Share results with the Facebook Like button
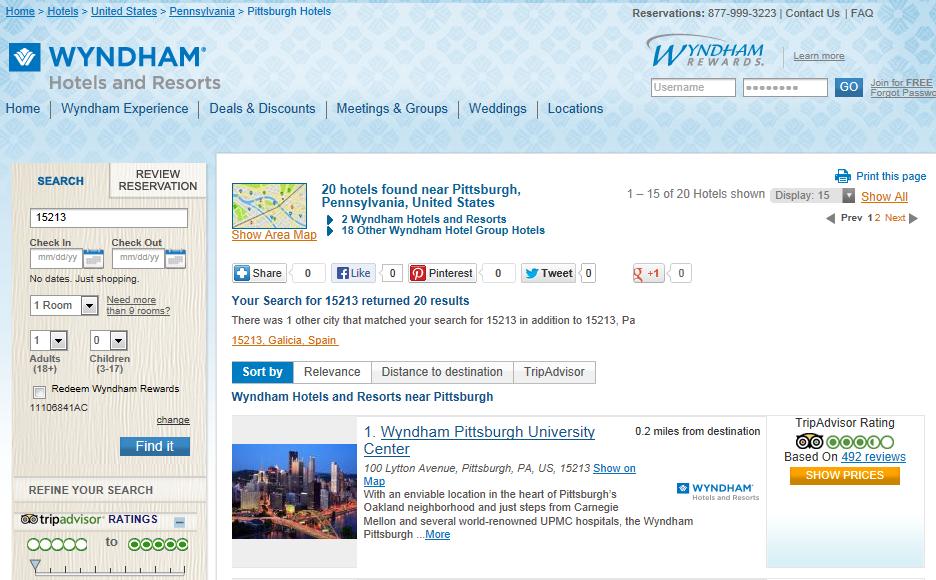This screenshot has height=580, width=936. click(353, 273)
